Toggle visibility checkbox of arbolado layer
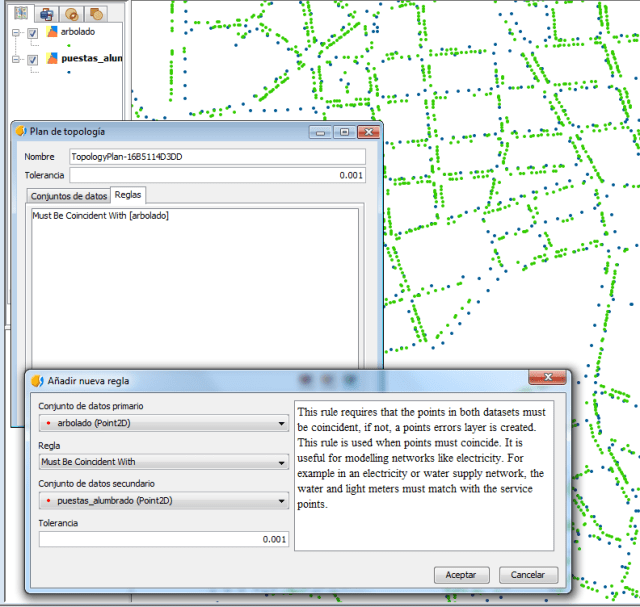Image resolution: width=640 pixels, height=607 pixels. click(33, 33)
